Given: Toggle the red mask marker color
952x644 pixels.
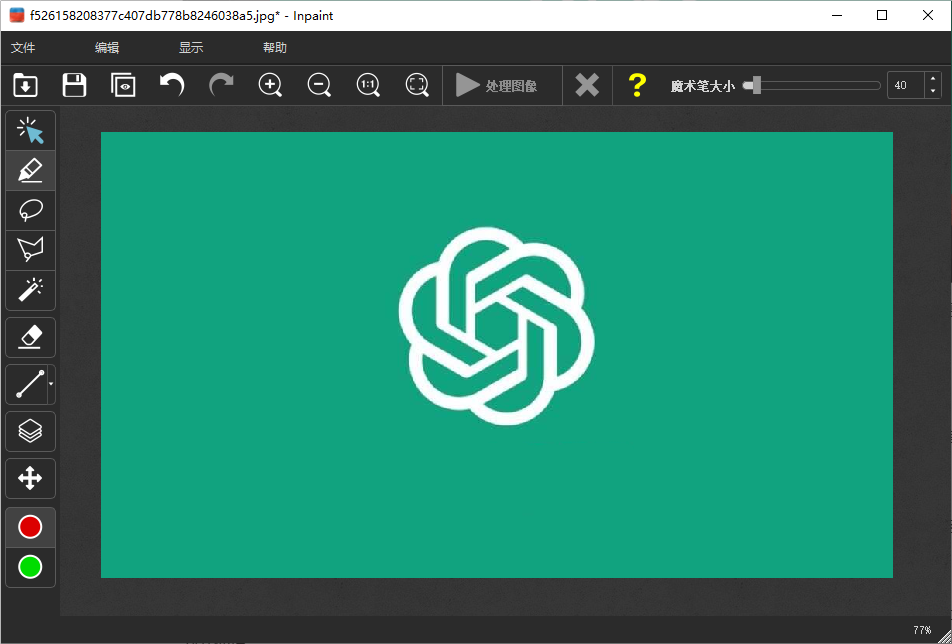Looking at the screenshot, I should point(30,527).
